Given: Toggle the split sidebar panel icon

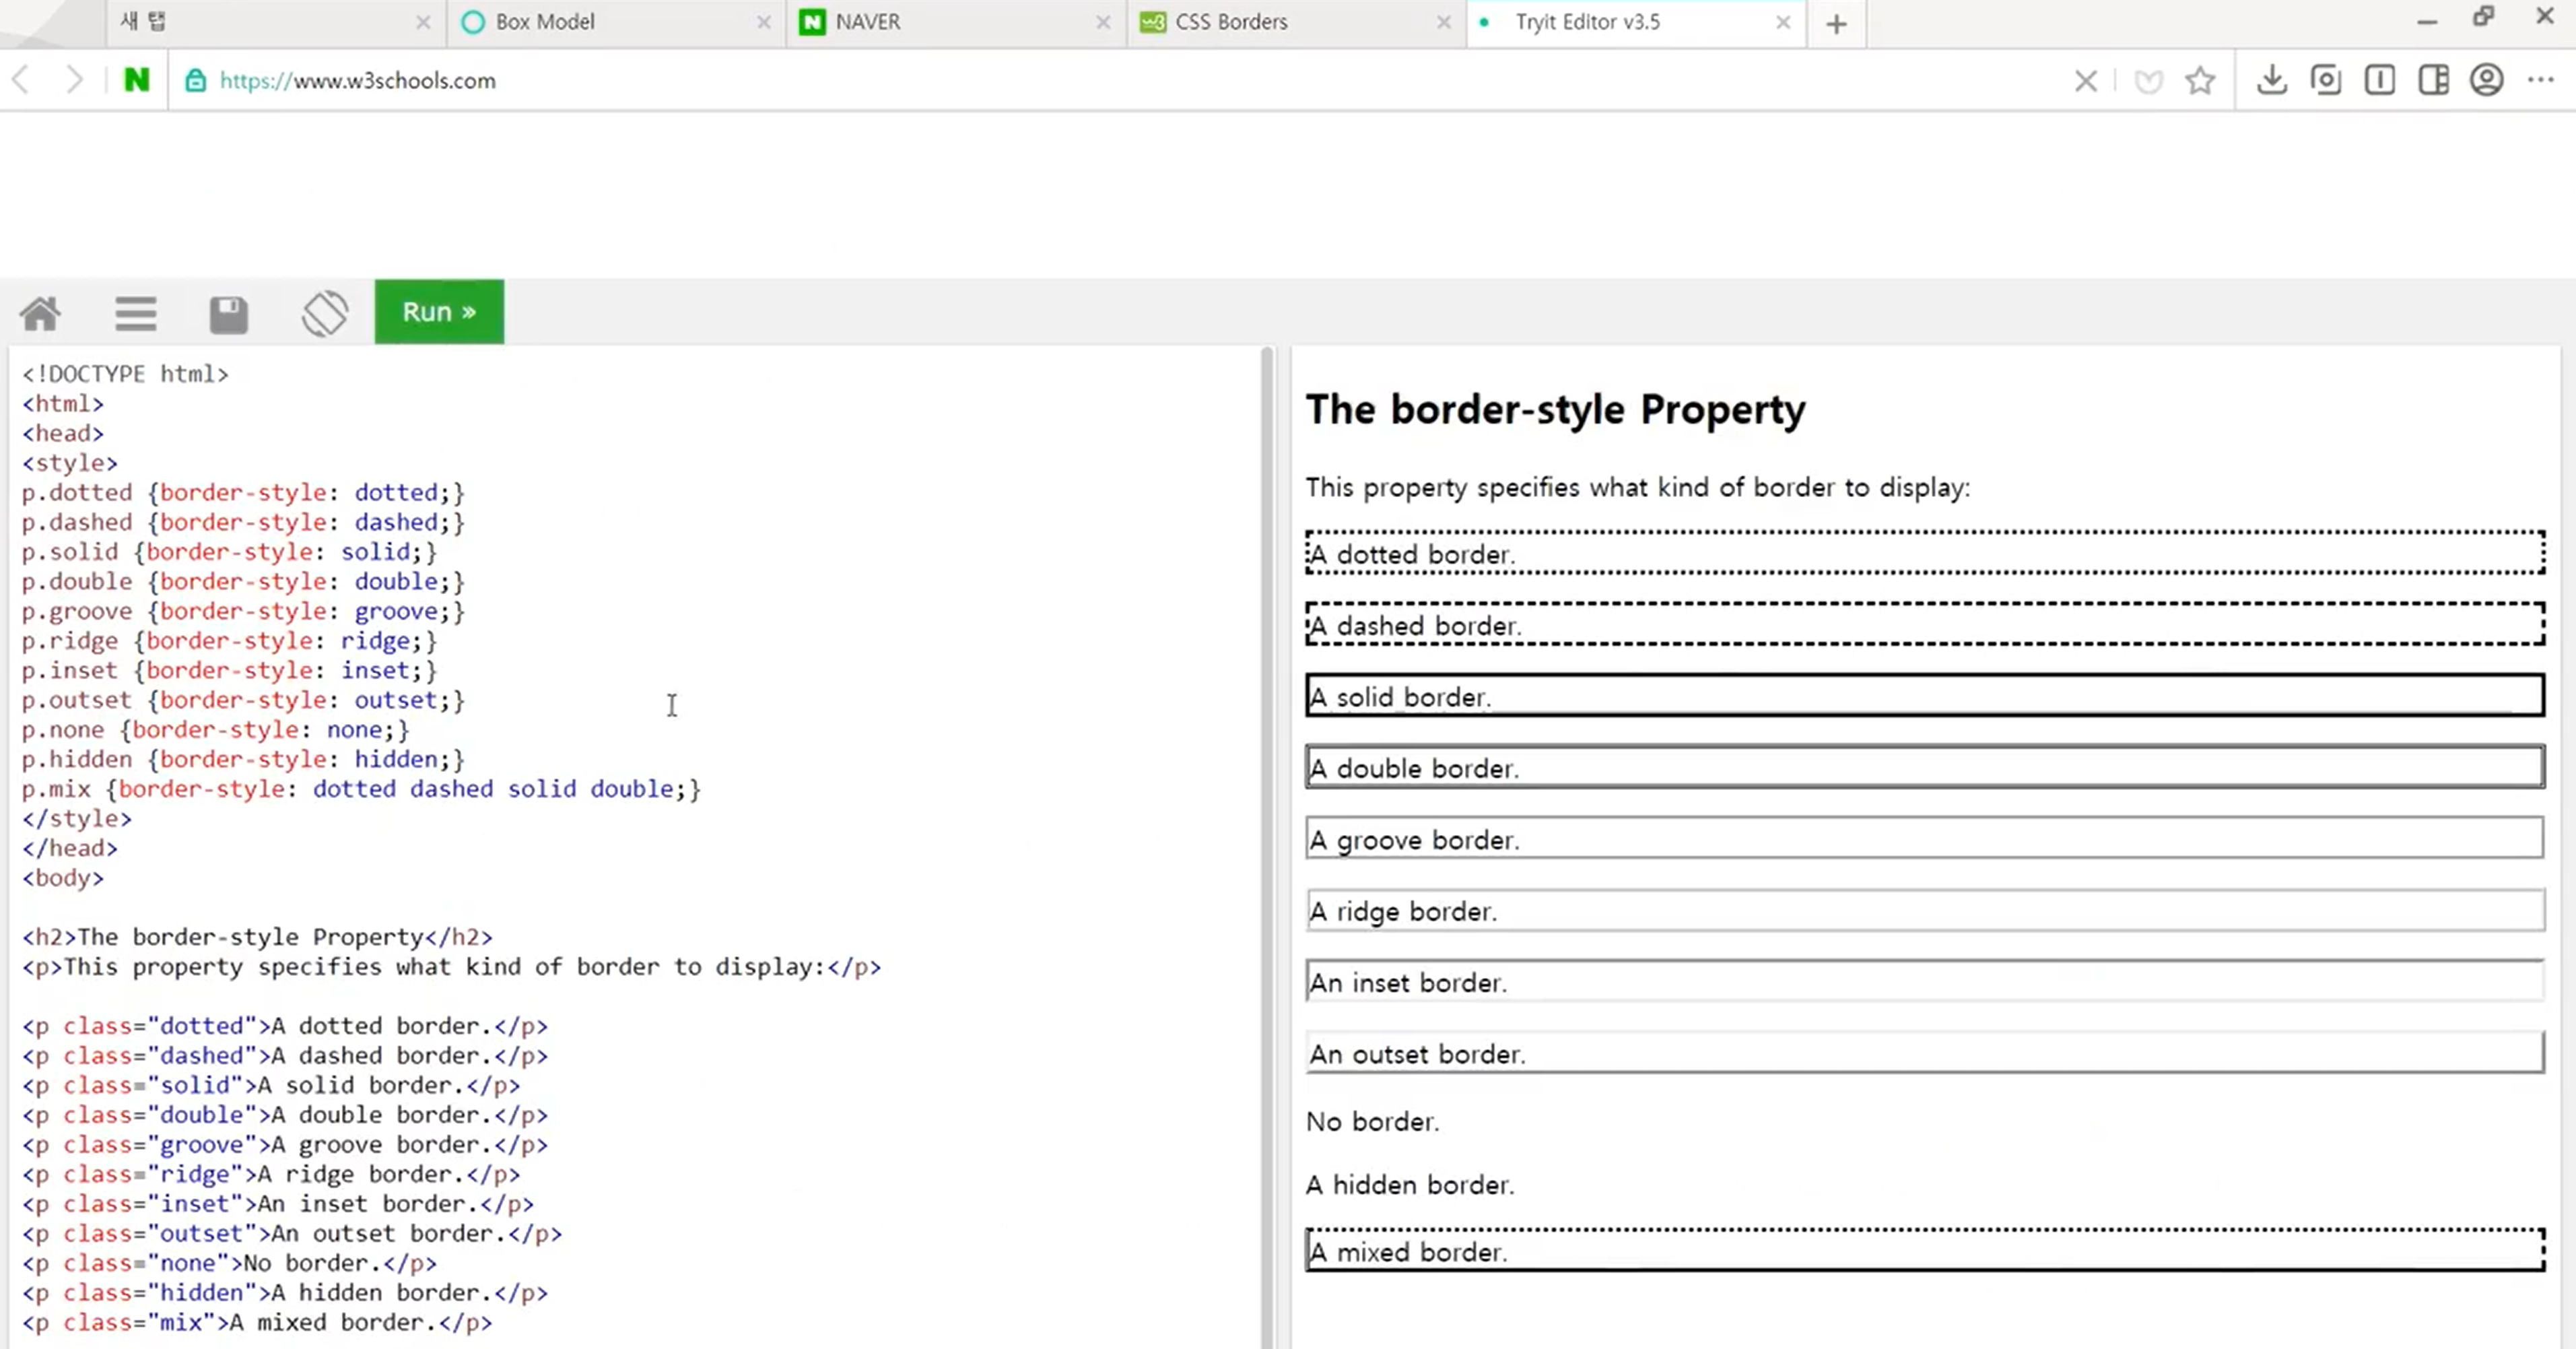Looking at the screenshot, I should point(2433,80).
